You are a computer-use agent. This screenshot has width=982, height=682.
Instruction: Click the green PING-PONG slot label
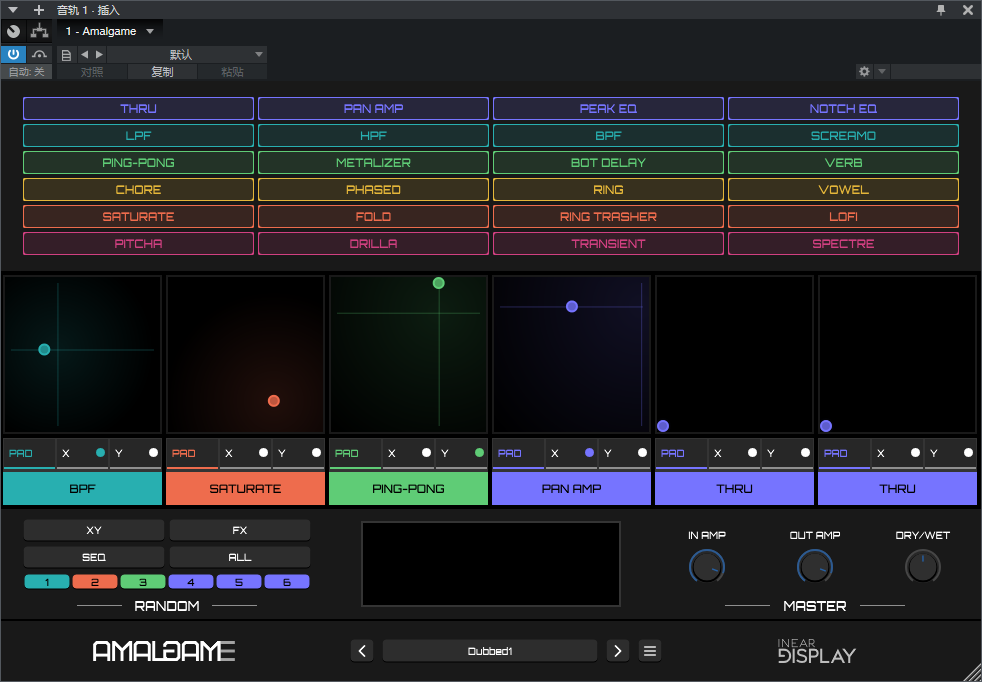[408, 488]
